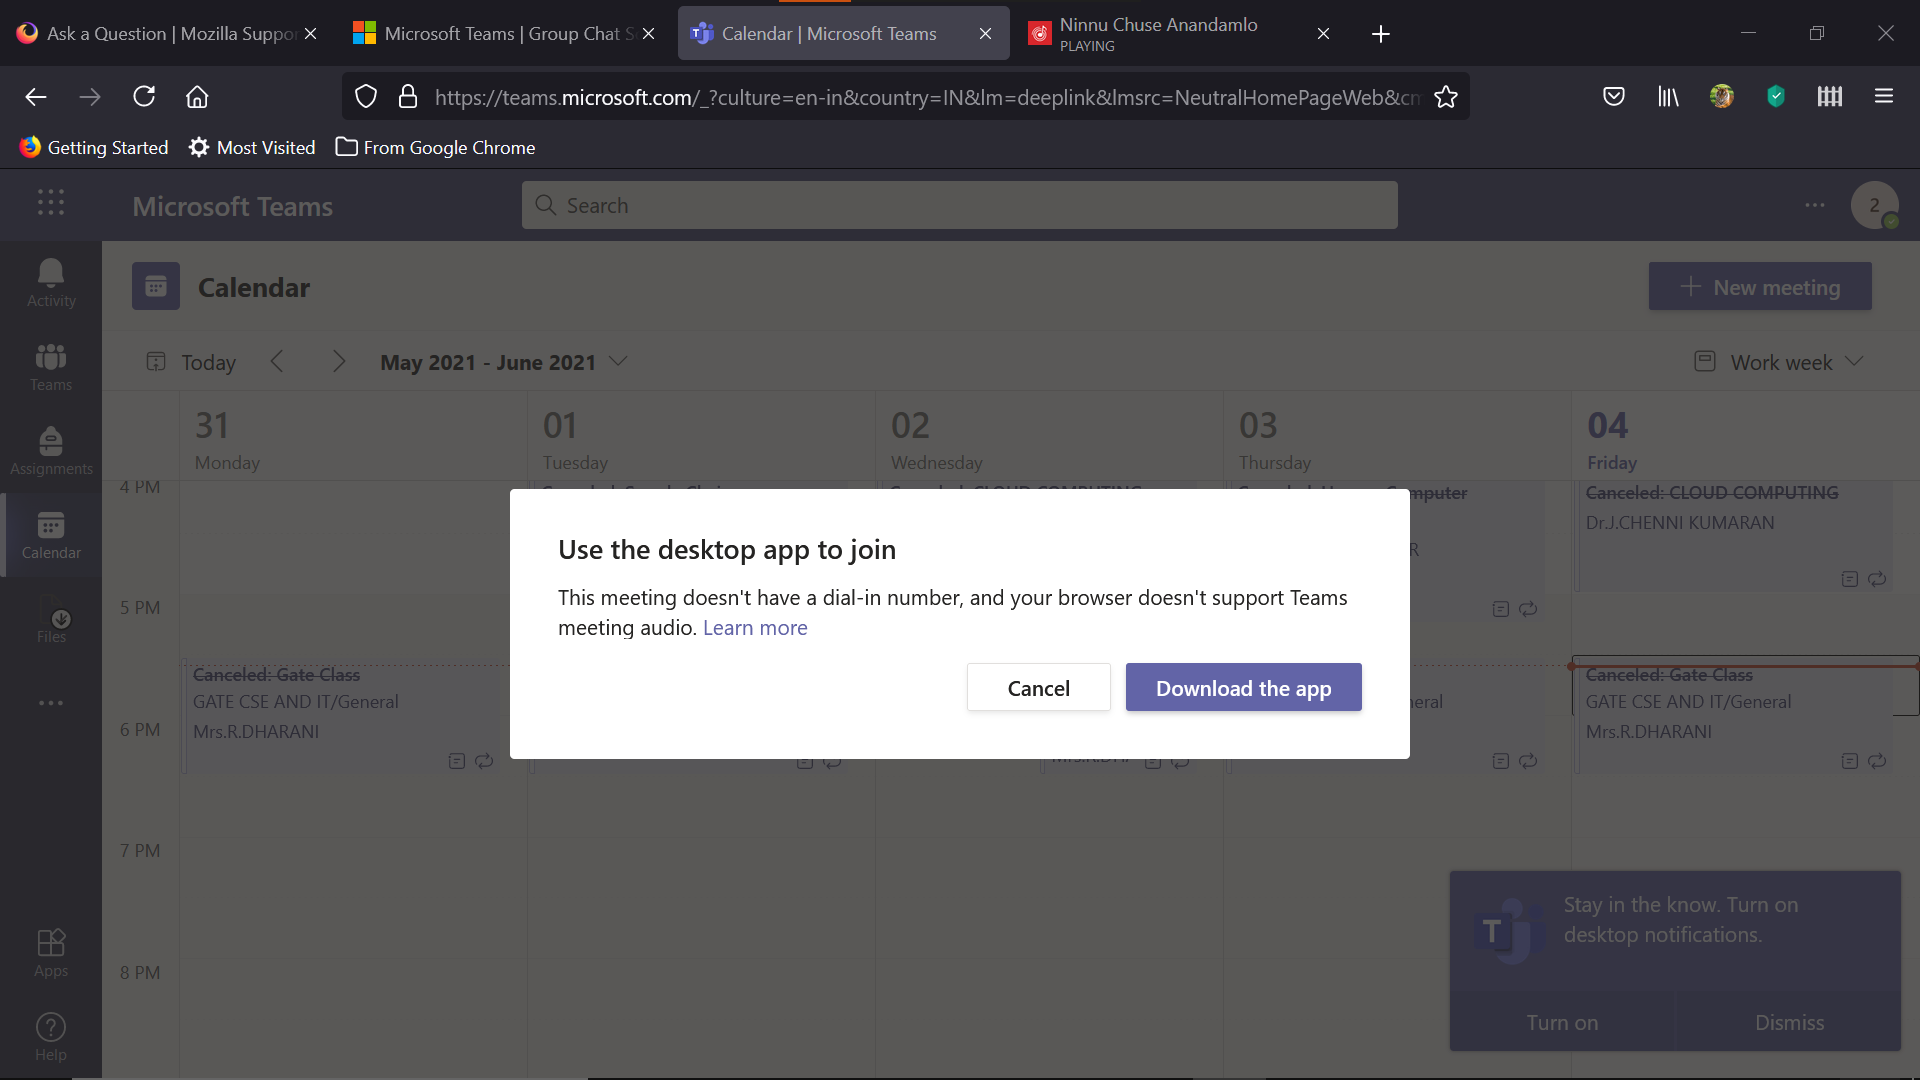1920x1080 pixels.
Task: Open Activity bell in Teams sidebar
Action: (x=51, y=283)
